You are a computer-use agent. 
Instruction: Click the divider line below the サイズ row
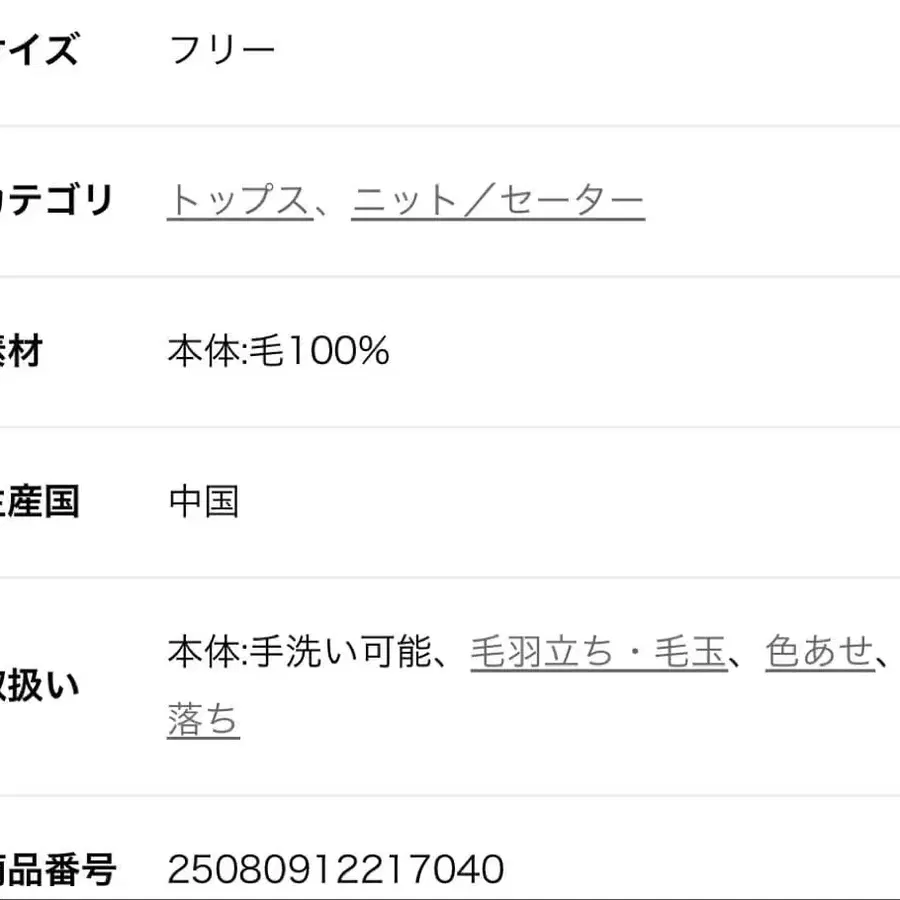450,126
